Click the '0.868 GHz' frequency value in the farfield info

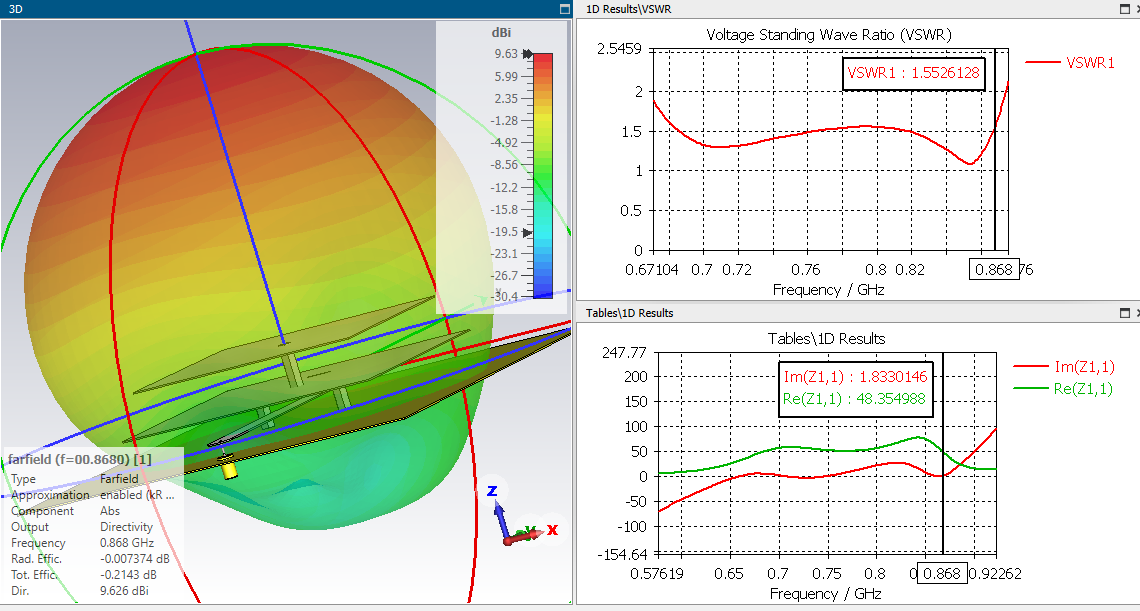tap(126, 543)
